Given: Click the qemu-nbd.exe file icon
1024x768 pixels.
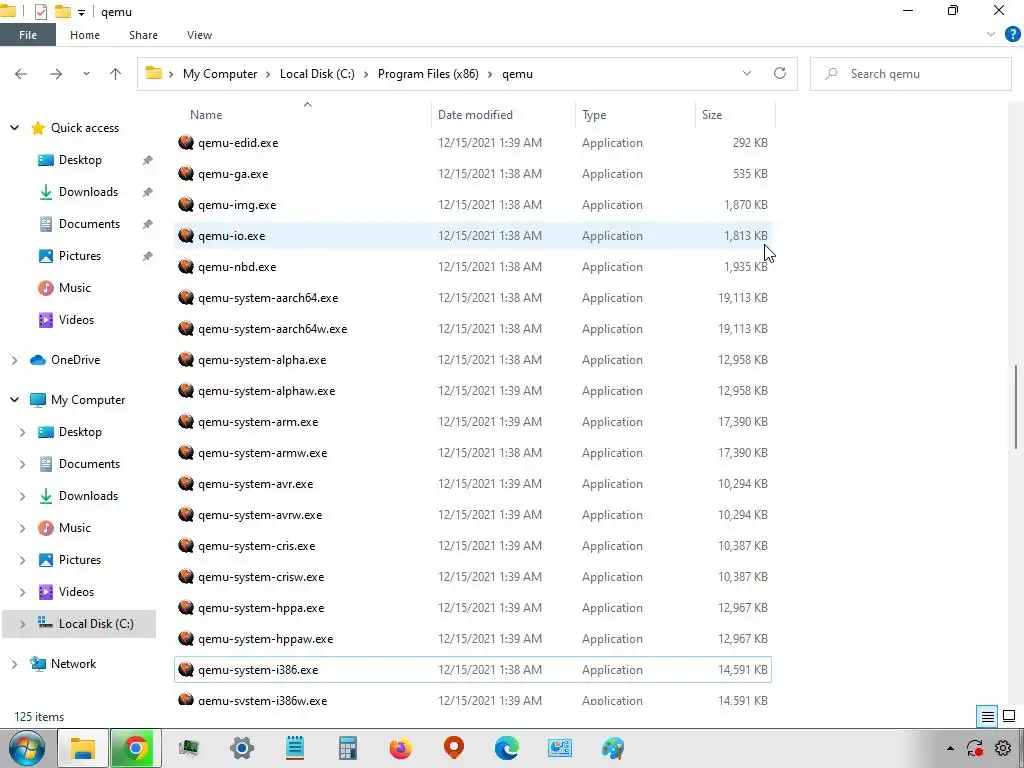Looking at the screenshot, I should click(186, 266).
